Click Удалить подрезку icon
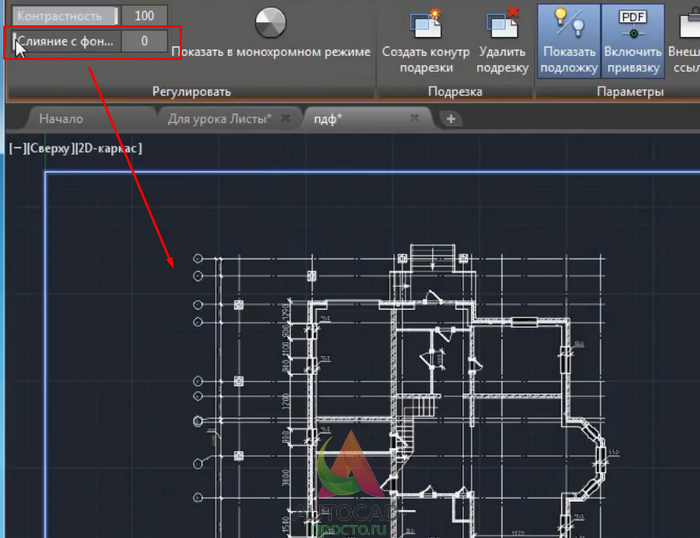The image size is (700, 538). [502, 22]
